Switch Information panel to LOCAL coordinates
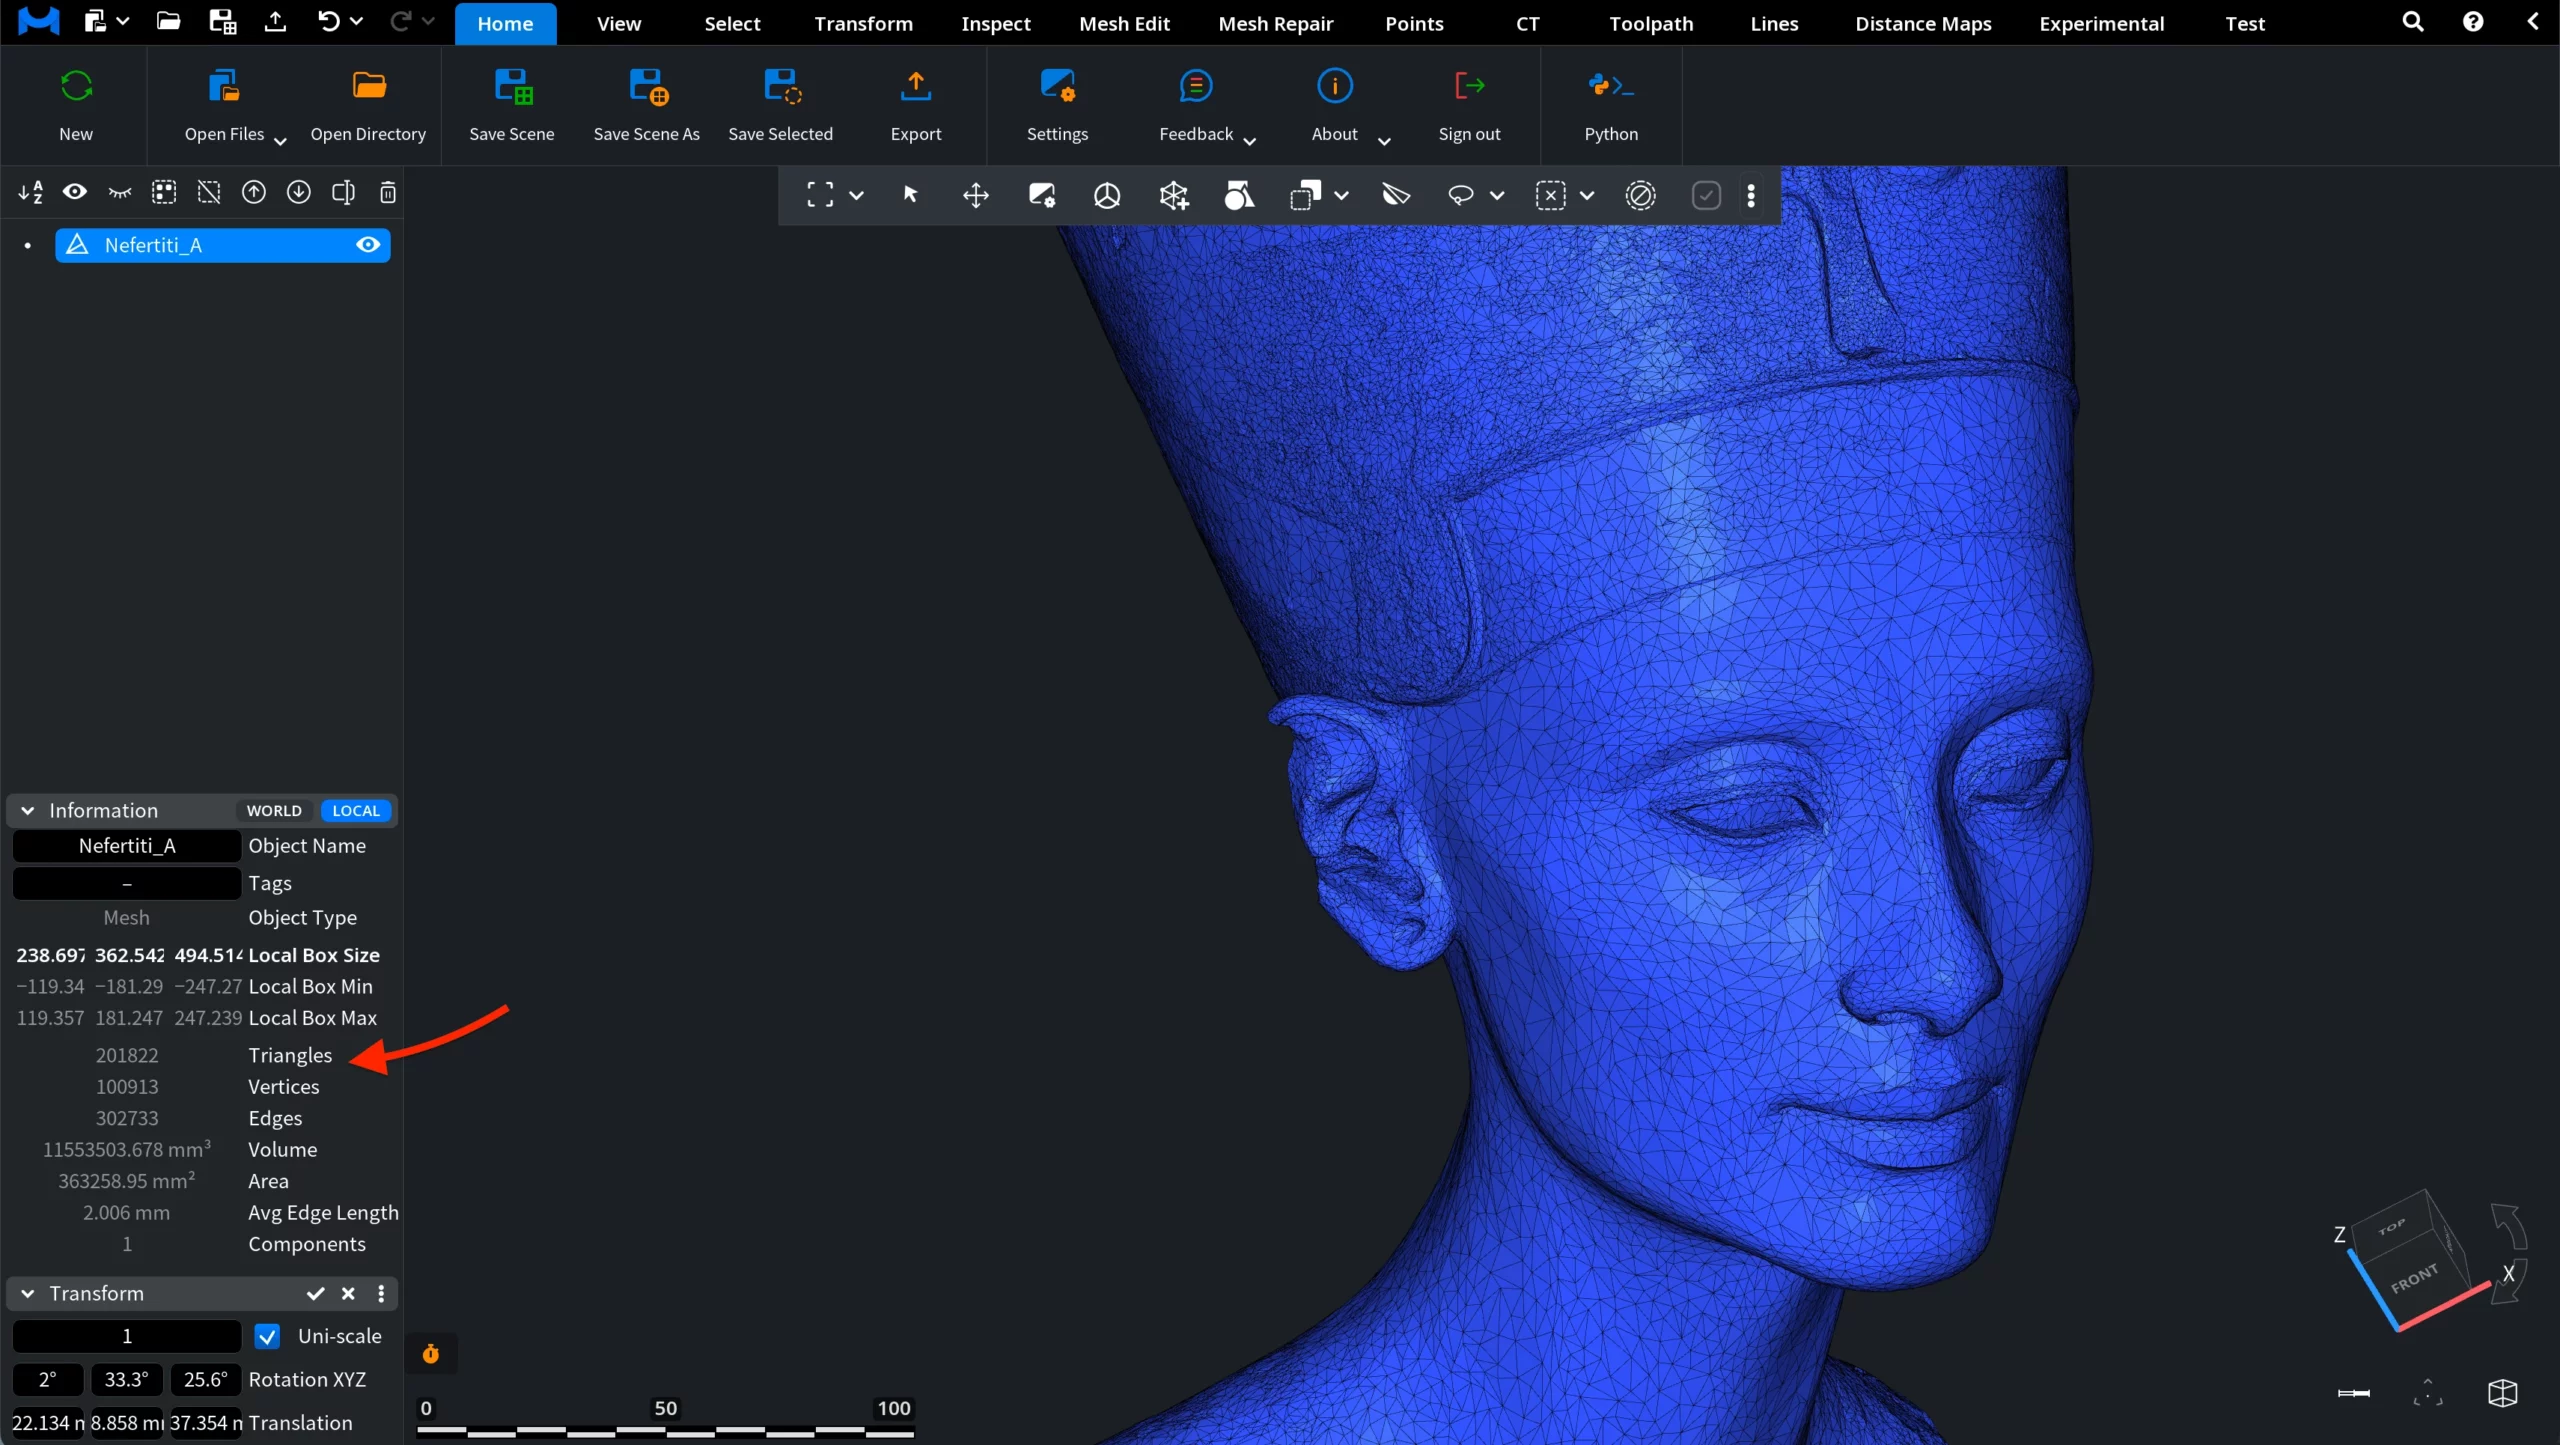Viewport: 2560px width, 1445px height. [356, 811]
